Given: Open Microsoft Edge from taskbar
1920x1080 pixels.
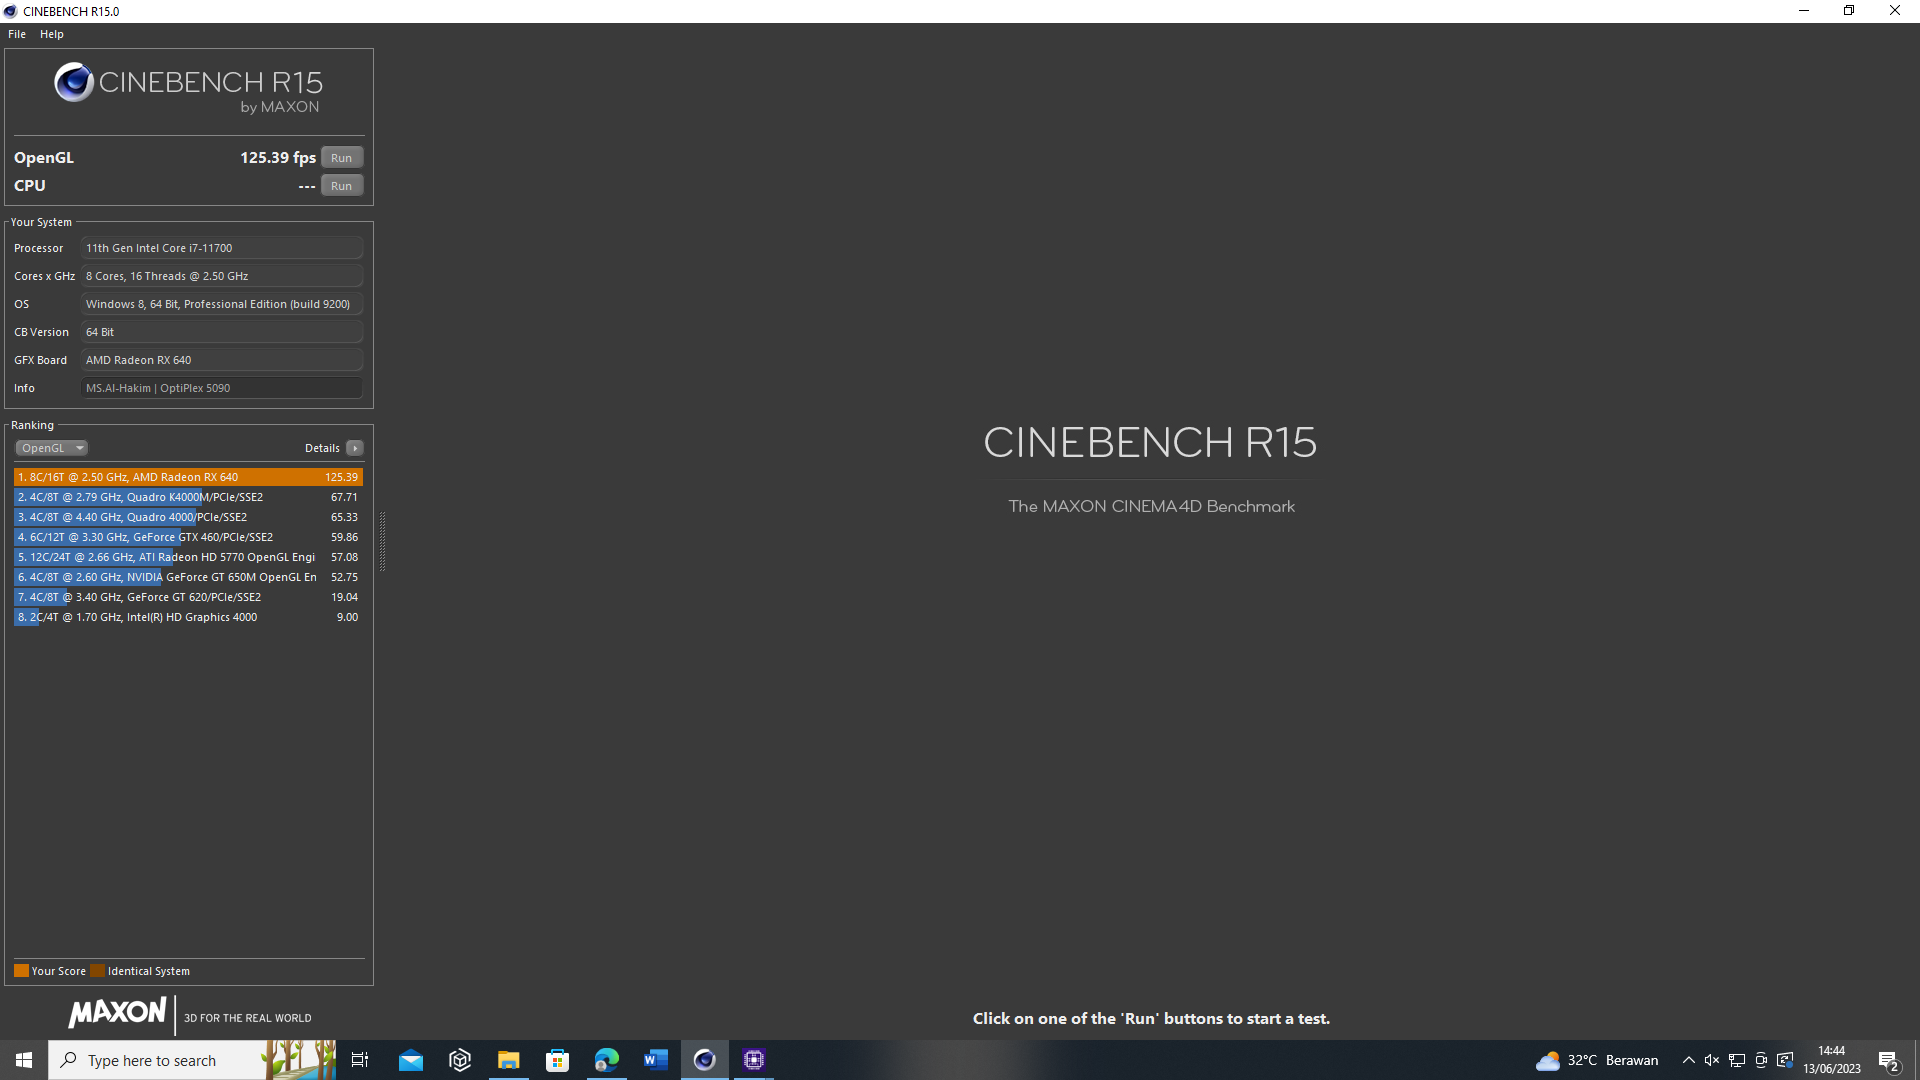Looking at the screenshot, I should coord(607,1060).
